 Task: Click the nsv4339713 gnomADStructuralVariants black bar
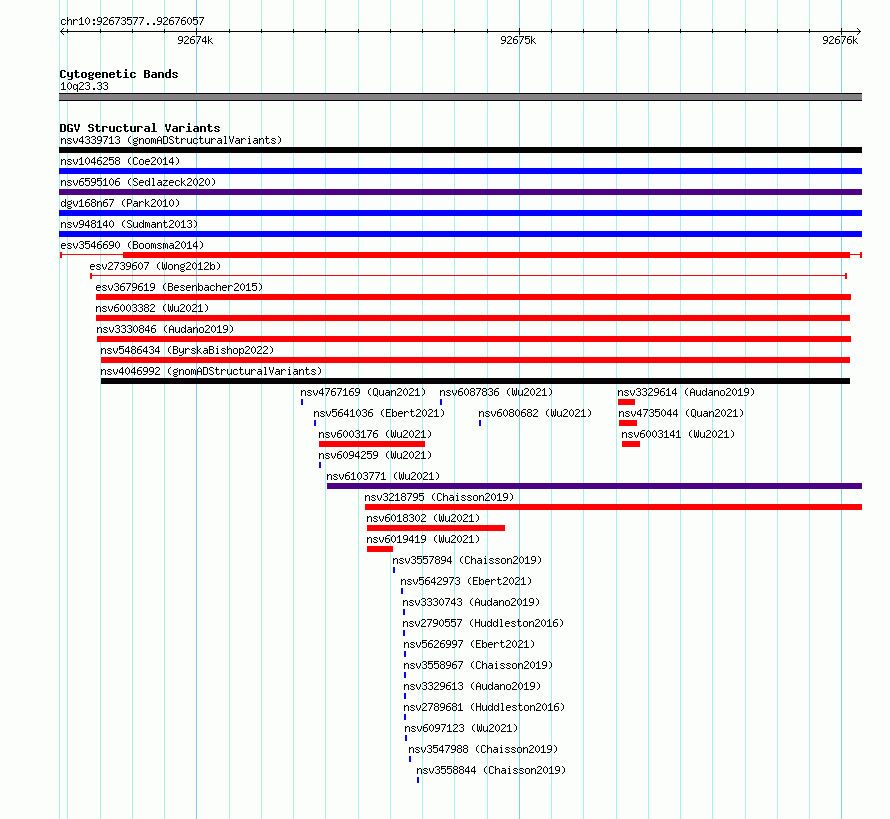pos(460,150)
